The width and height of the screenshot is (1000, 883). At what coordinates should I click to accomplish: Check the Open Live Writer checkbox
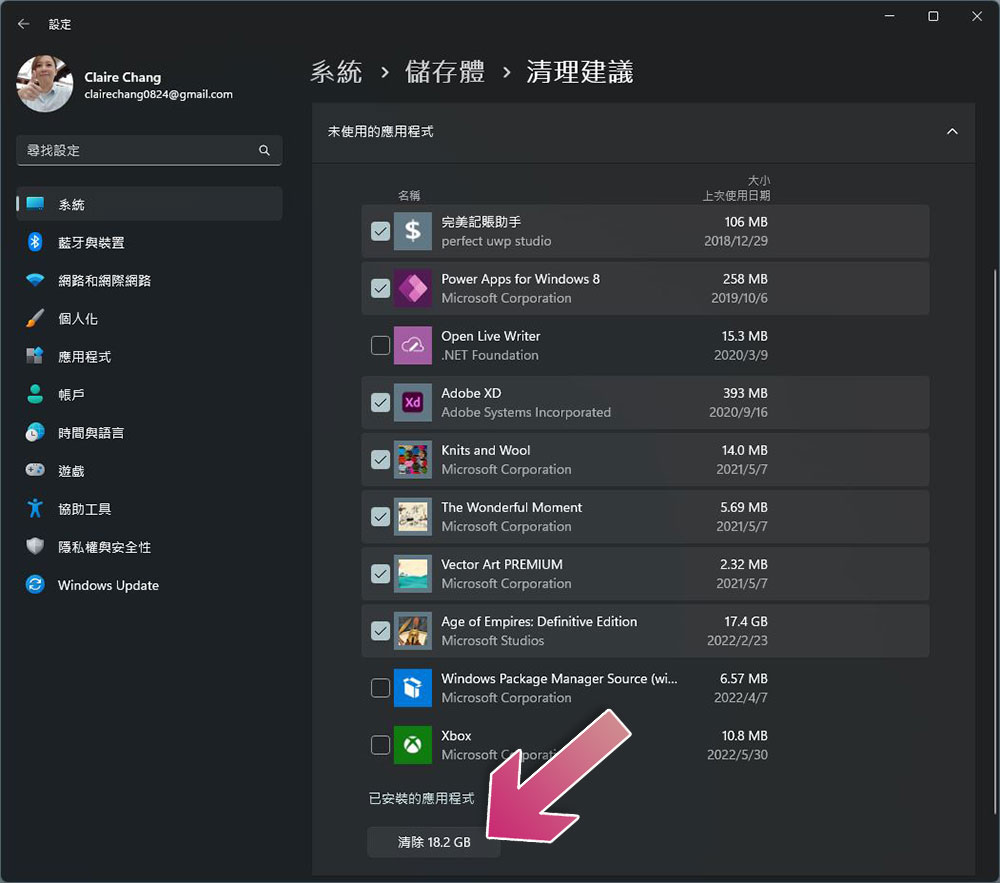381,345
